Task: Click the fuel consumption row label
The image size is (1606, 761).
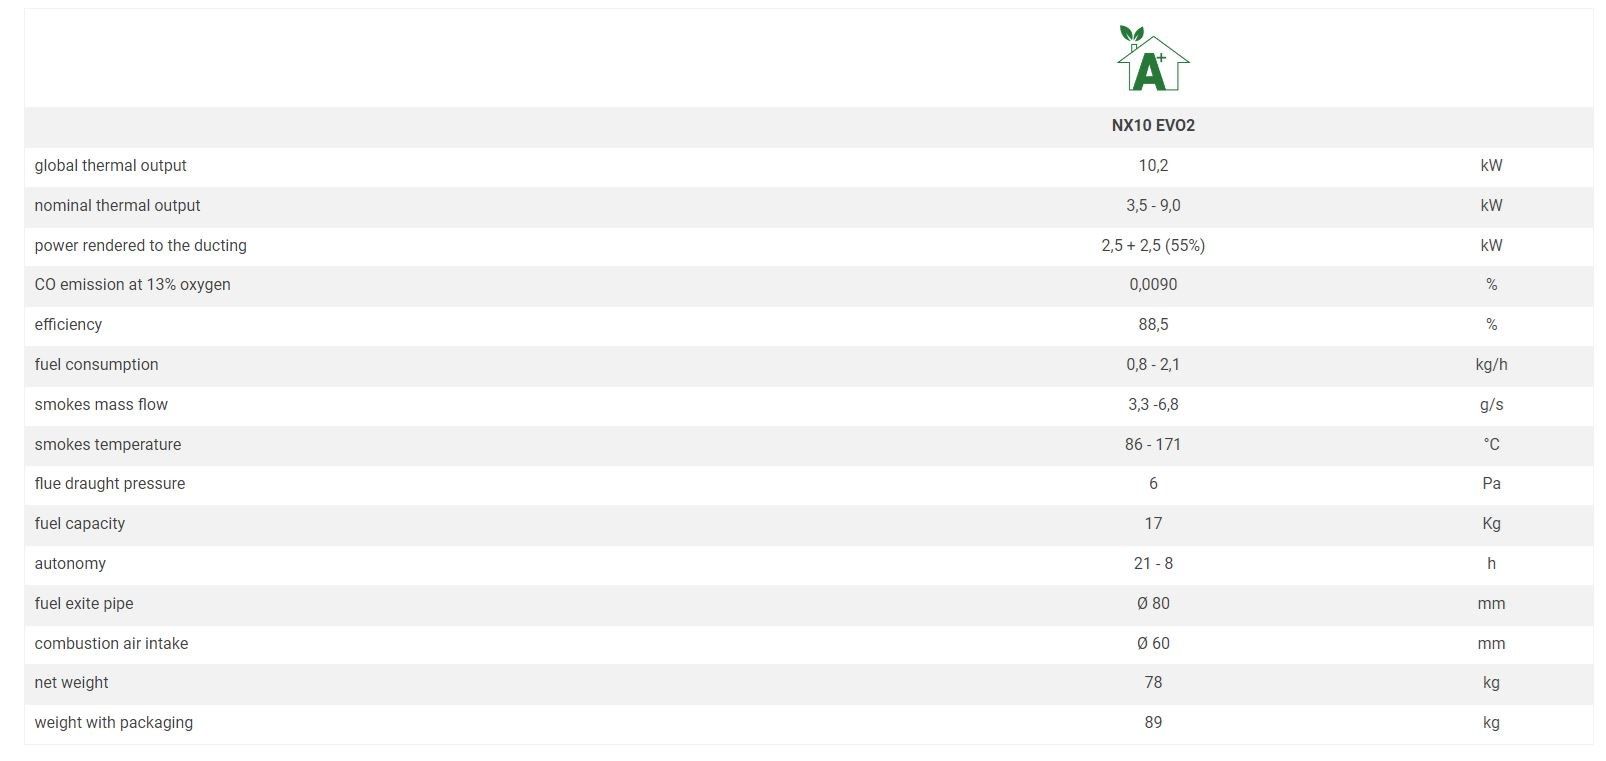Action: [x=96, y=364]
